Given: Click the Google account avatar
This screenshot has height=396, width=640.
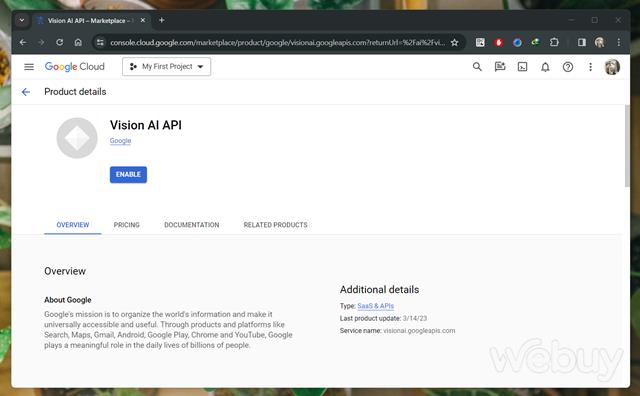Looking at the screenshot, I should [612, 67].
